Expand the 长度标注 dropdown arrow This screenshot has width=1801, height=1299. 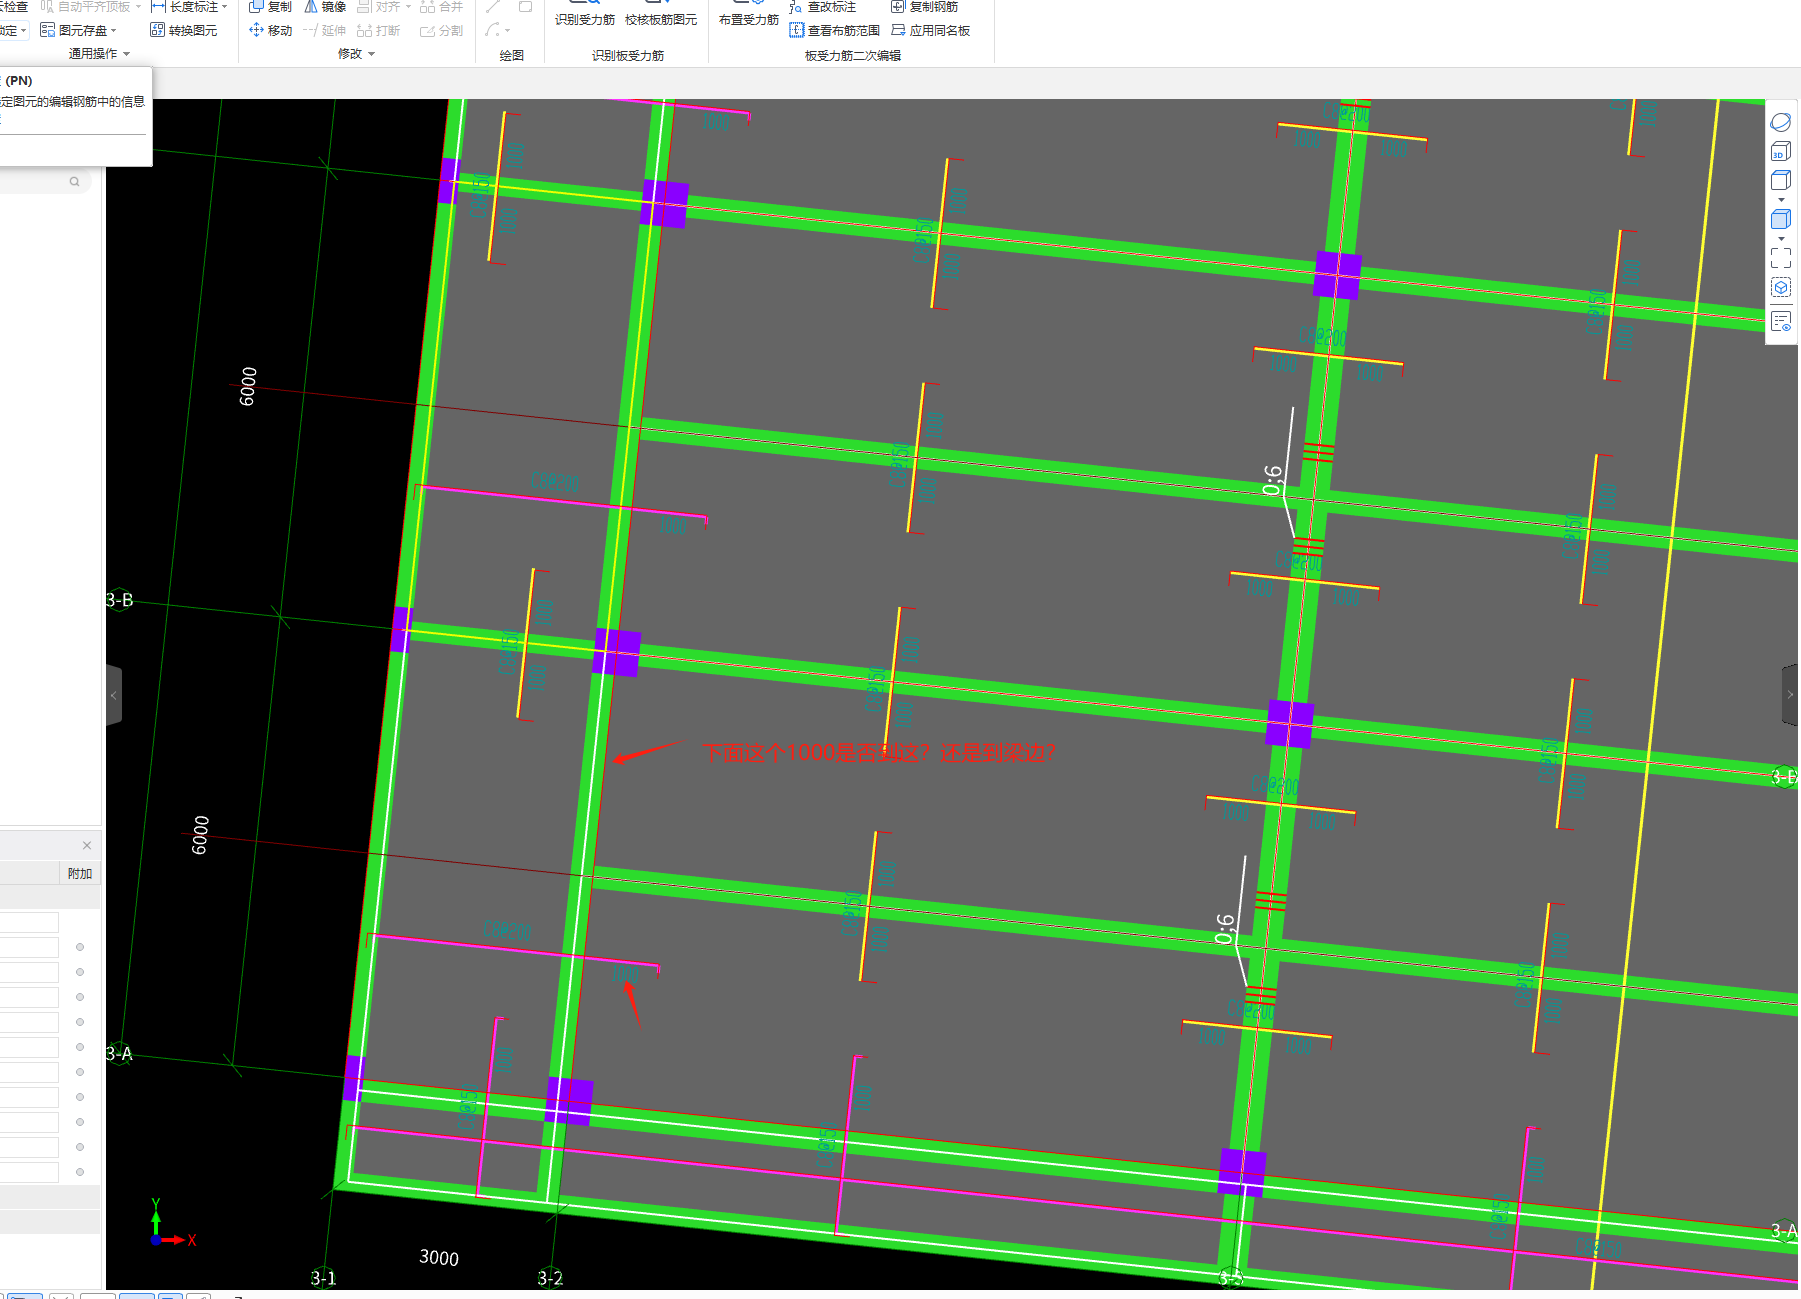(x=225, y=7)
